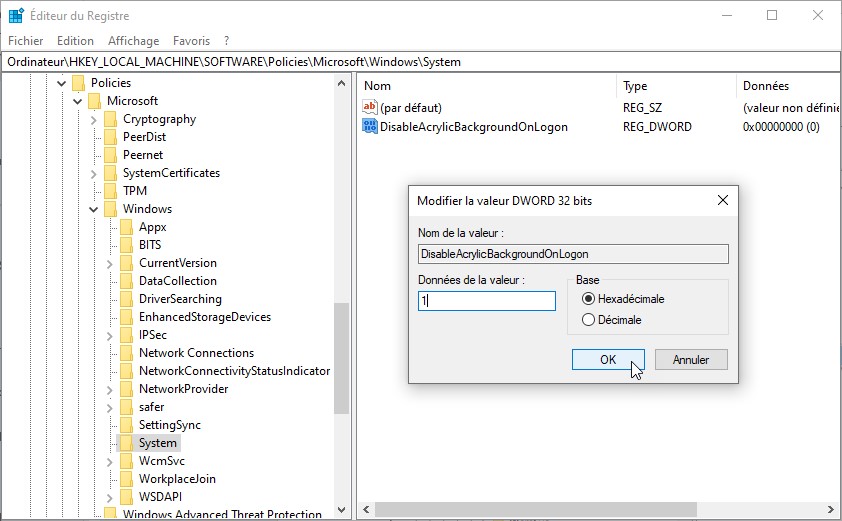Collapse the Windows tree node
The width and height of the screenshot is (842, 521).
[94, 209]
